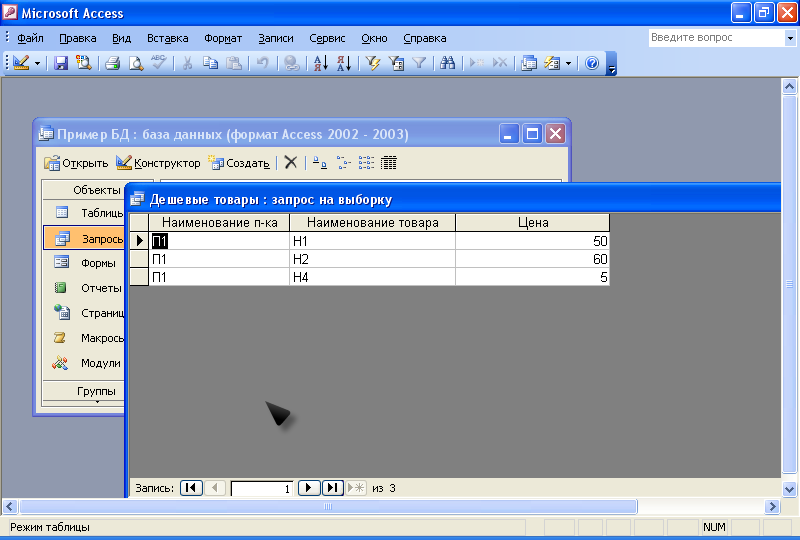Switch database window to large icons view
The height and width of the screenshot is (540, 800).
point(320,163)
